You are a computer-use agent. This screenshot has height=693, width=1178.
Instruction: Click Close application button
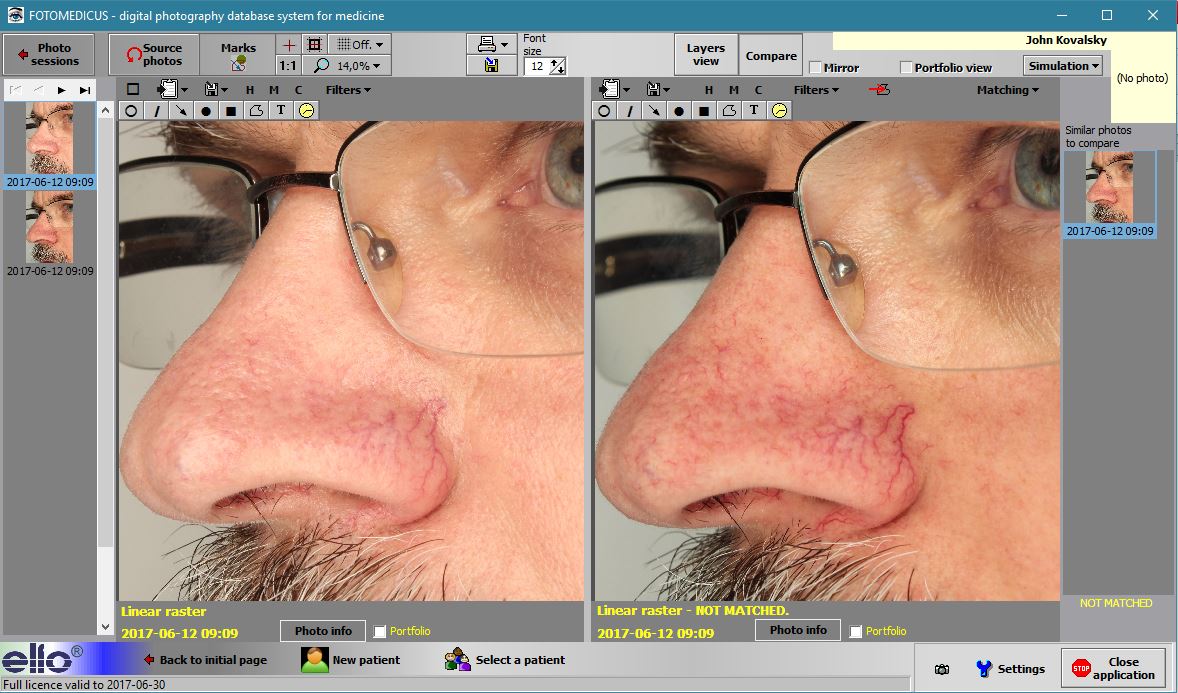click(x=1113, y=668)
